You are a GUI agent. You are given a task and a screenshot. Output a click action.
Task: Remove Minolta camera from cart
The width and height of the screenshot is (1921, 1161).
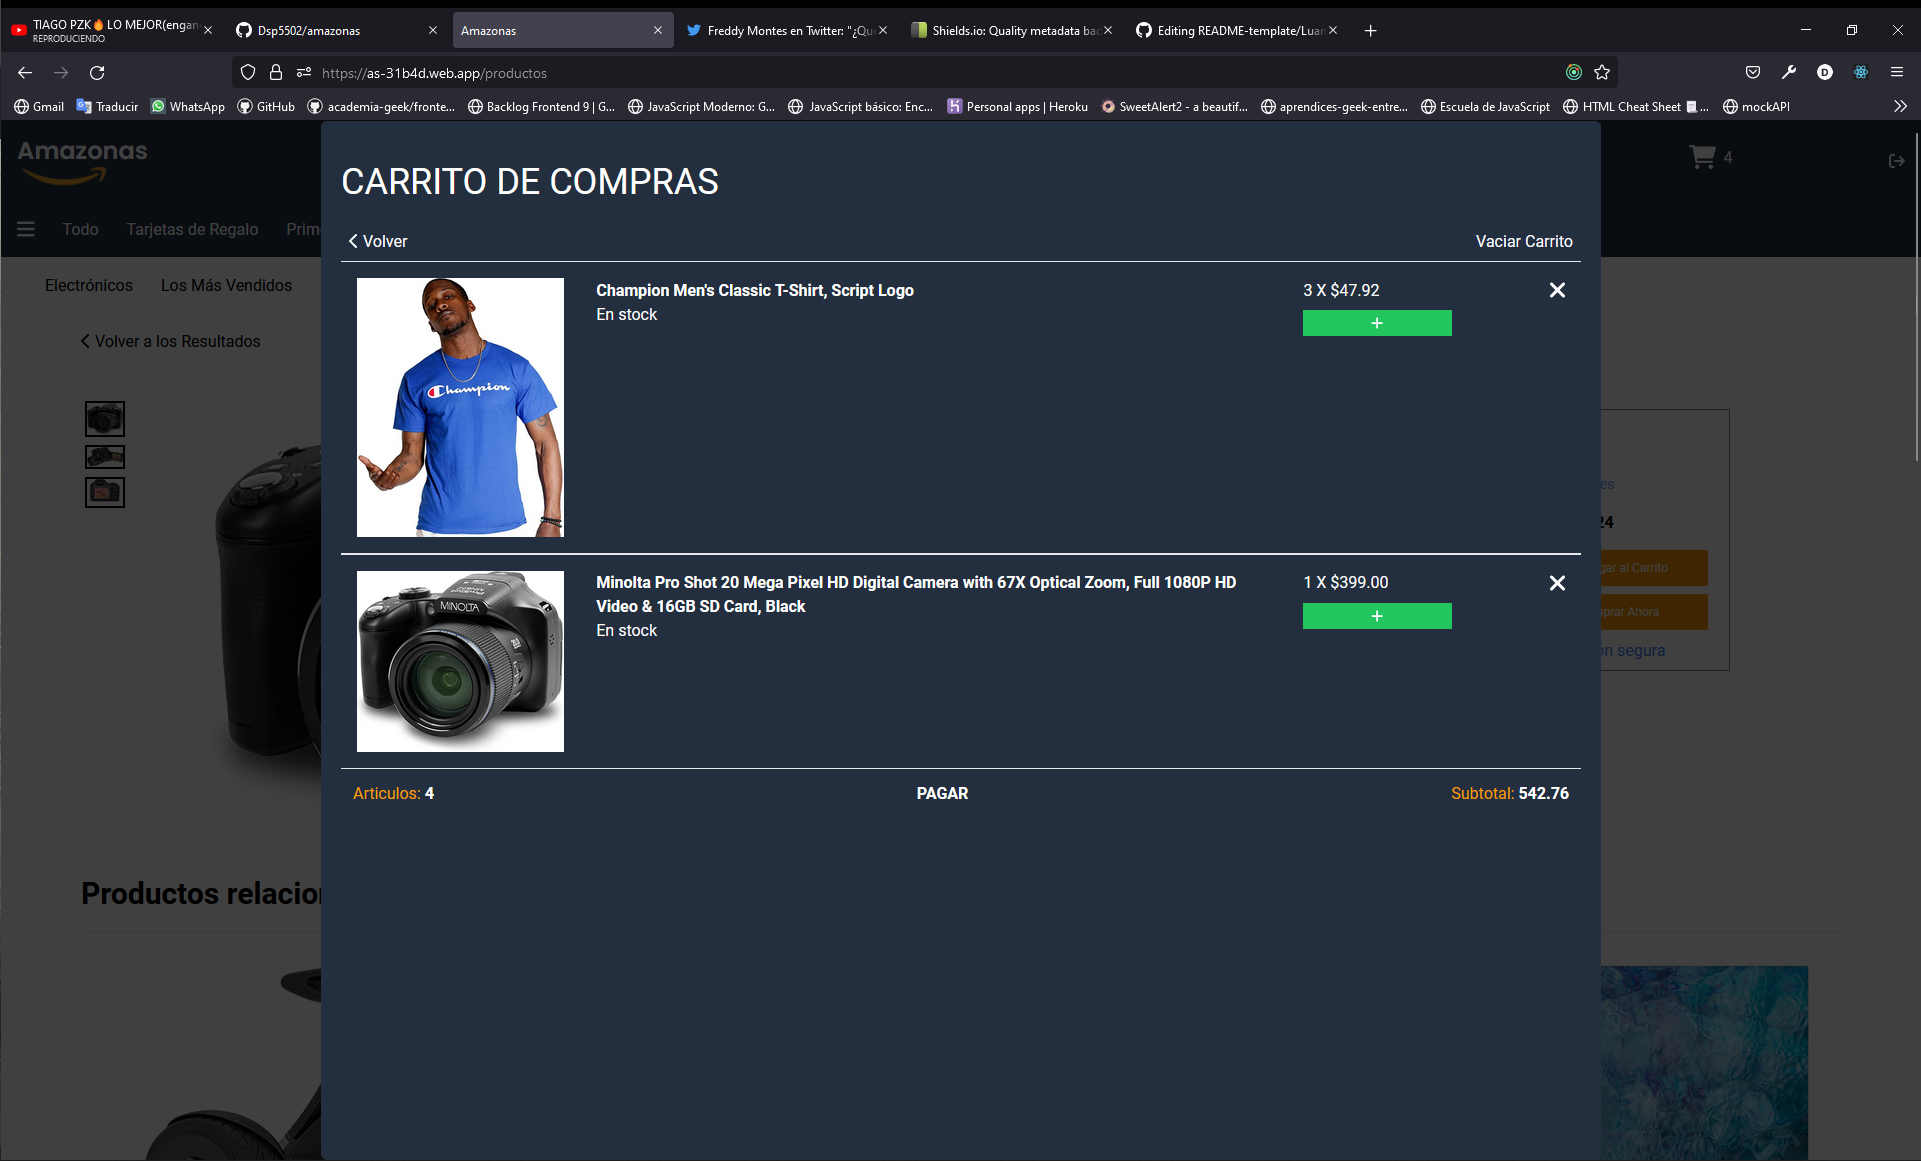pyautogui.click(x=1557, y=583)
